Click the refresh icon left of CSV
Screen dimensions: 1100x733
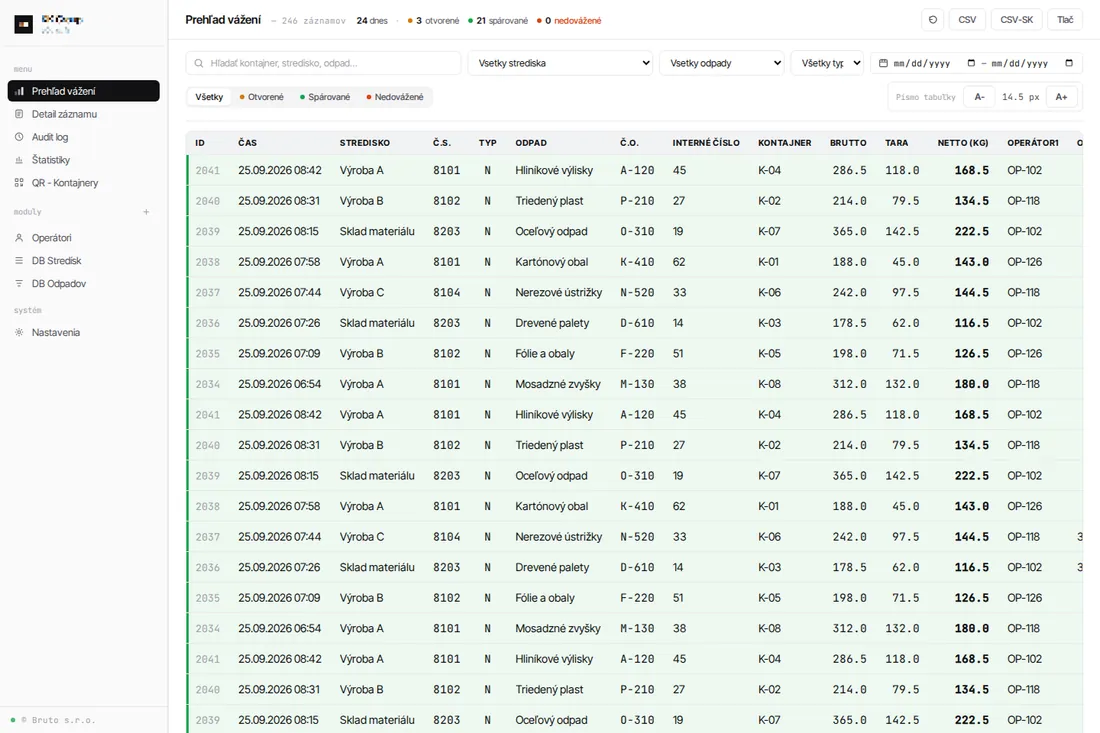point(932,20)
